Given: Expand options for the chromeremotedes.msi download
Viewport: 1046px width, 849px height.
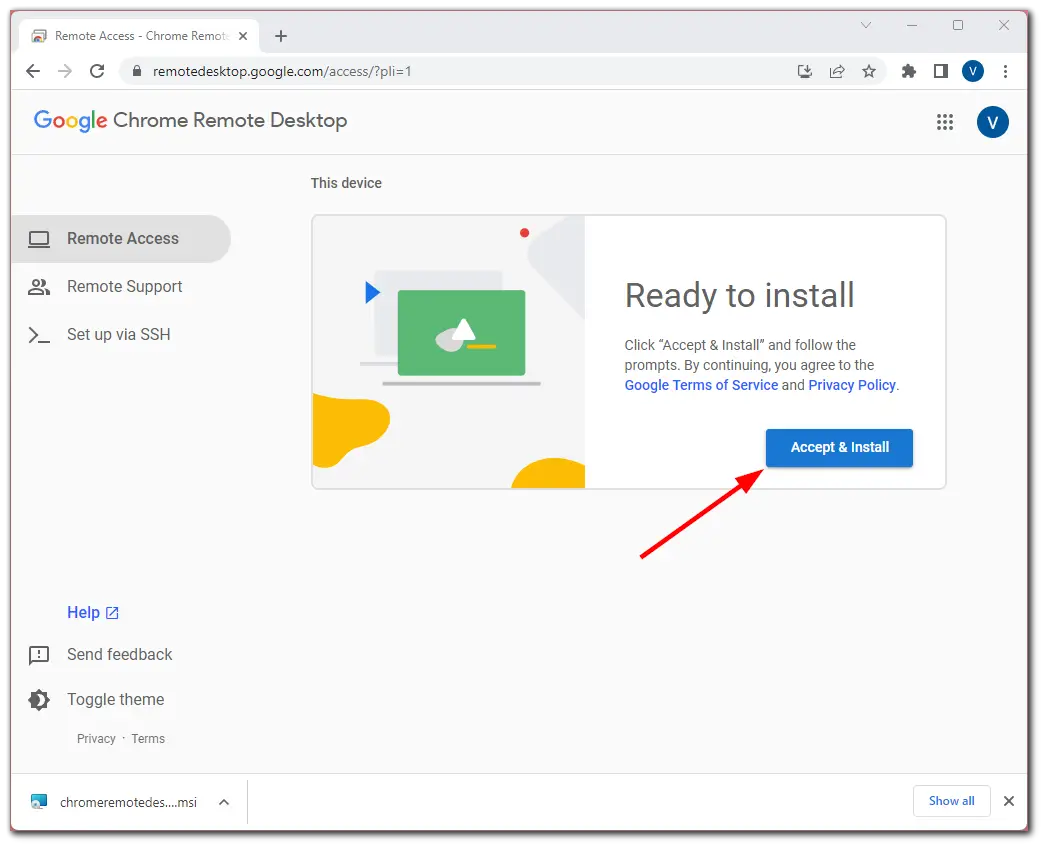Looking at the screenshot, I should (222, 801).
